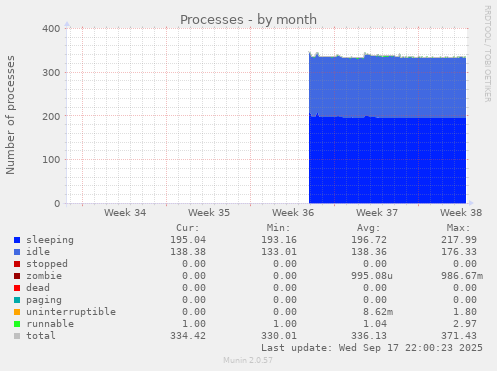Screen dimensions: 497x371
Task: Click the 300 y-axis tick label
Action: 51,73
